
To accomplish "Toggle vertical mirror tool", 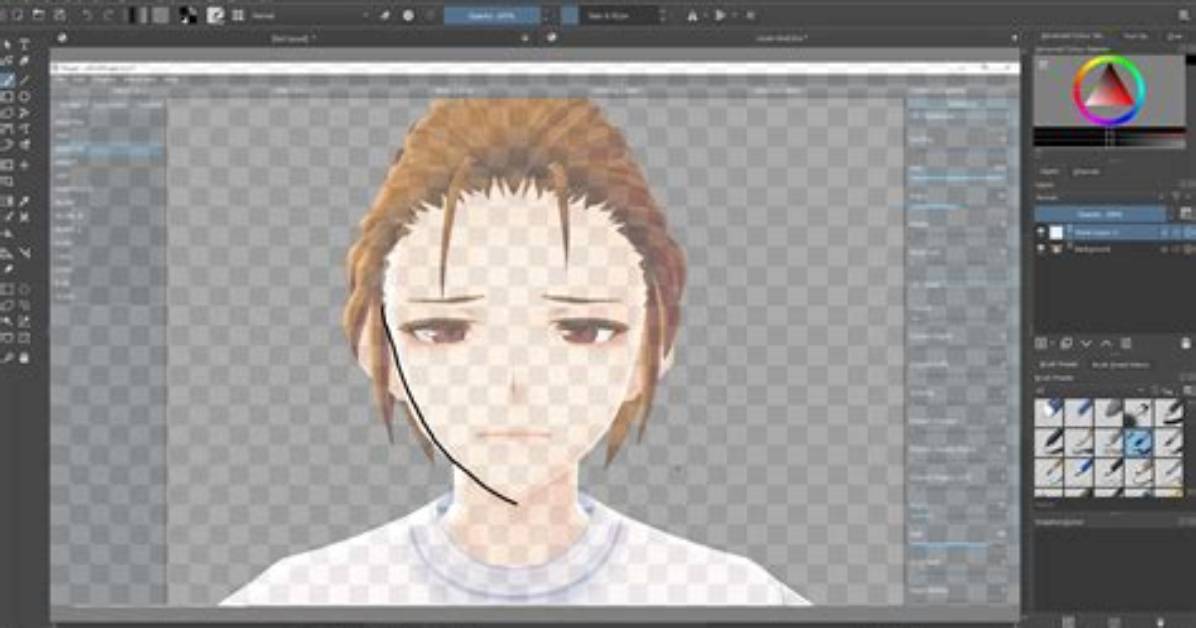I will [720, 14].
